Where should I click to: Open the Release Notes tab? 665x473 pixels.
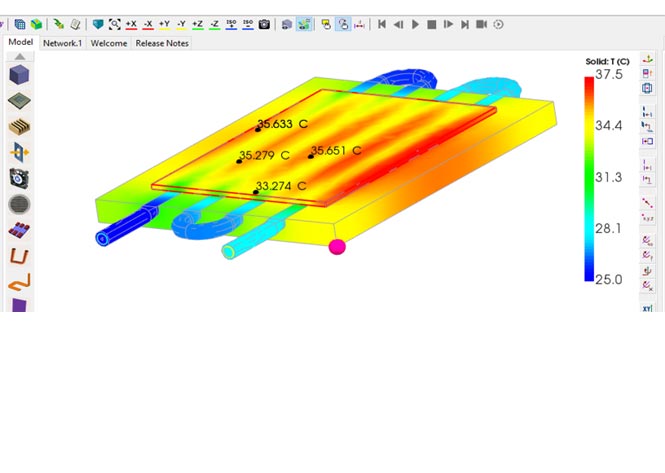[x=162, y=43]
